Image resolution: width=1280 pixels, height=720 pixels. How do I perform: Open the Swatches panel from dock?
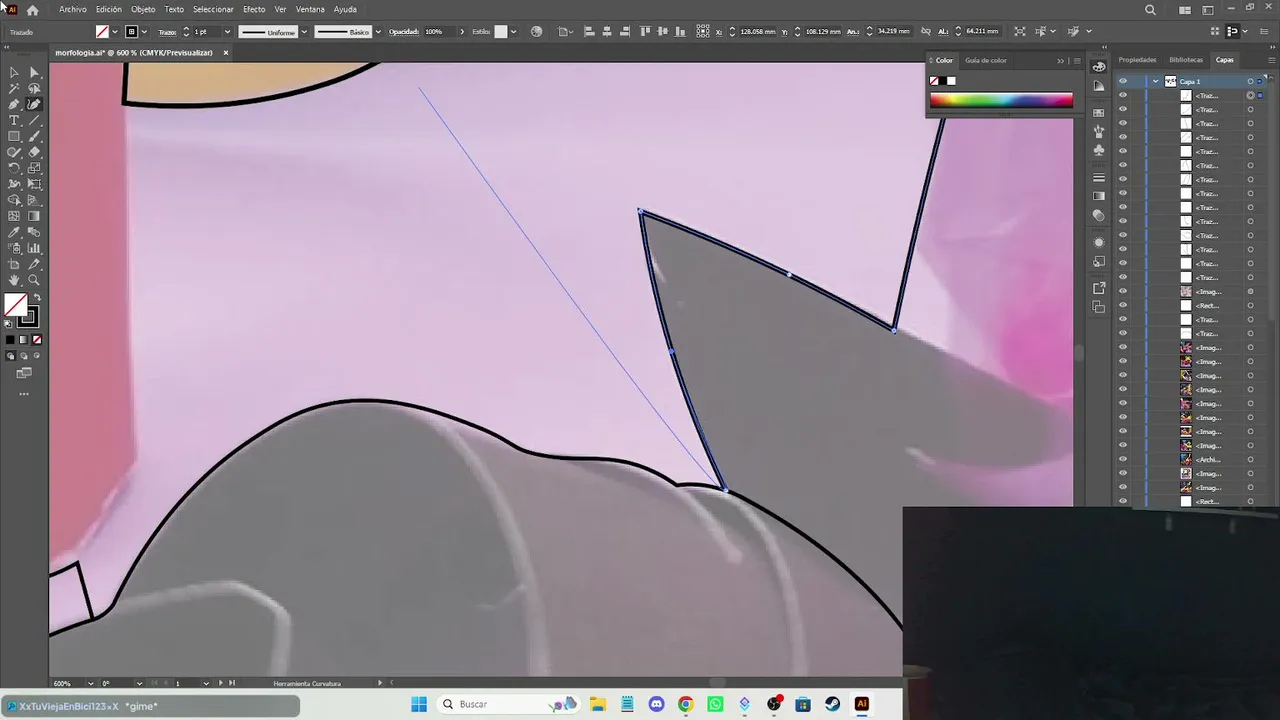click(1099, 113)
